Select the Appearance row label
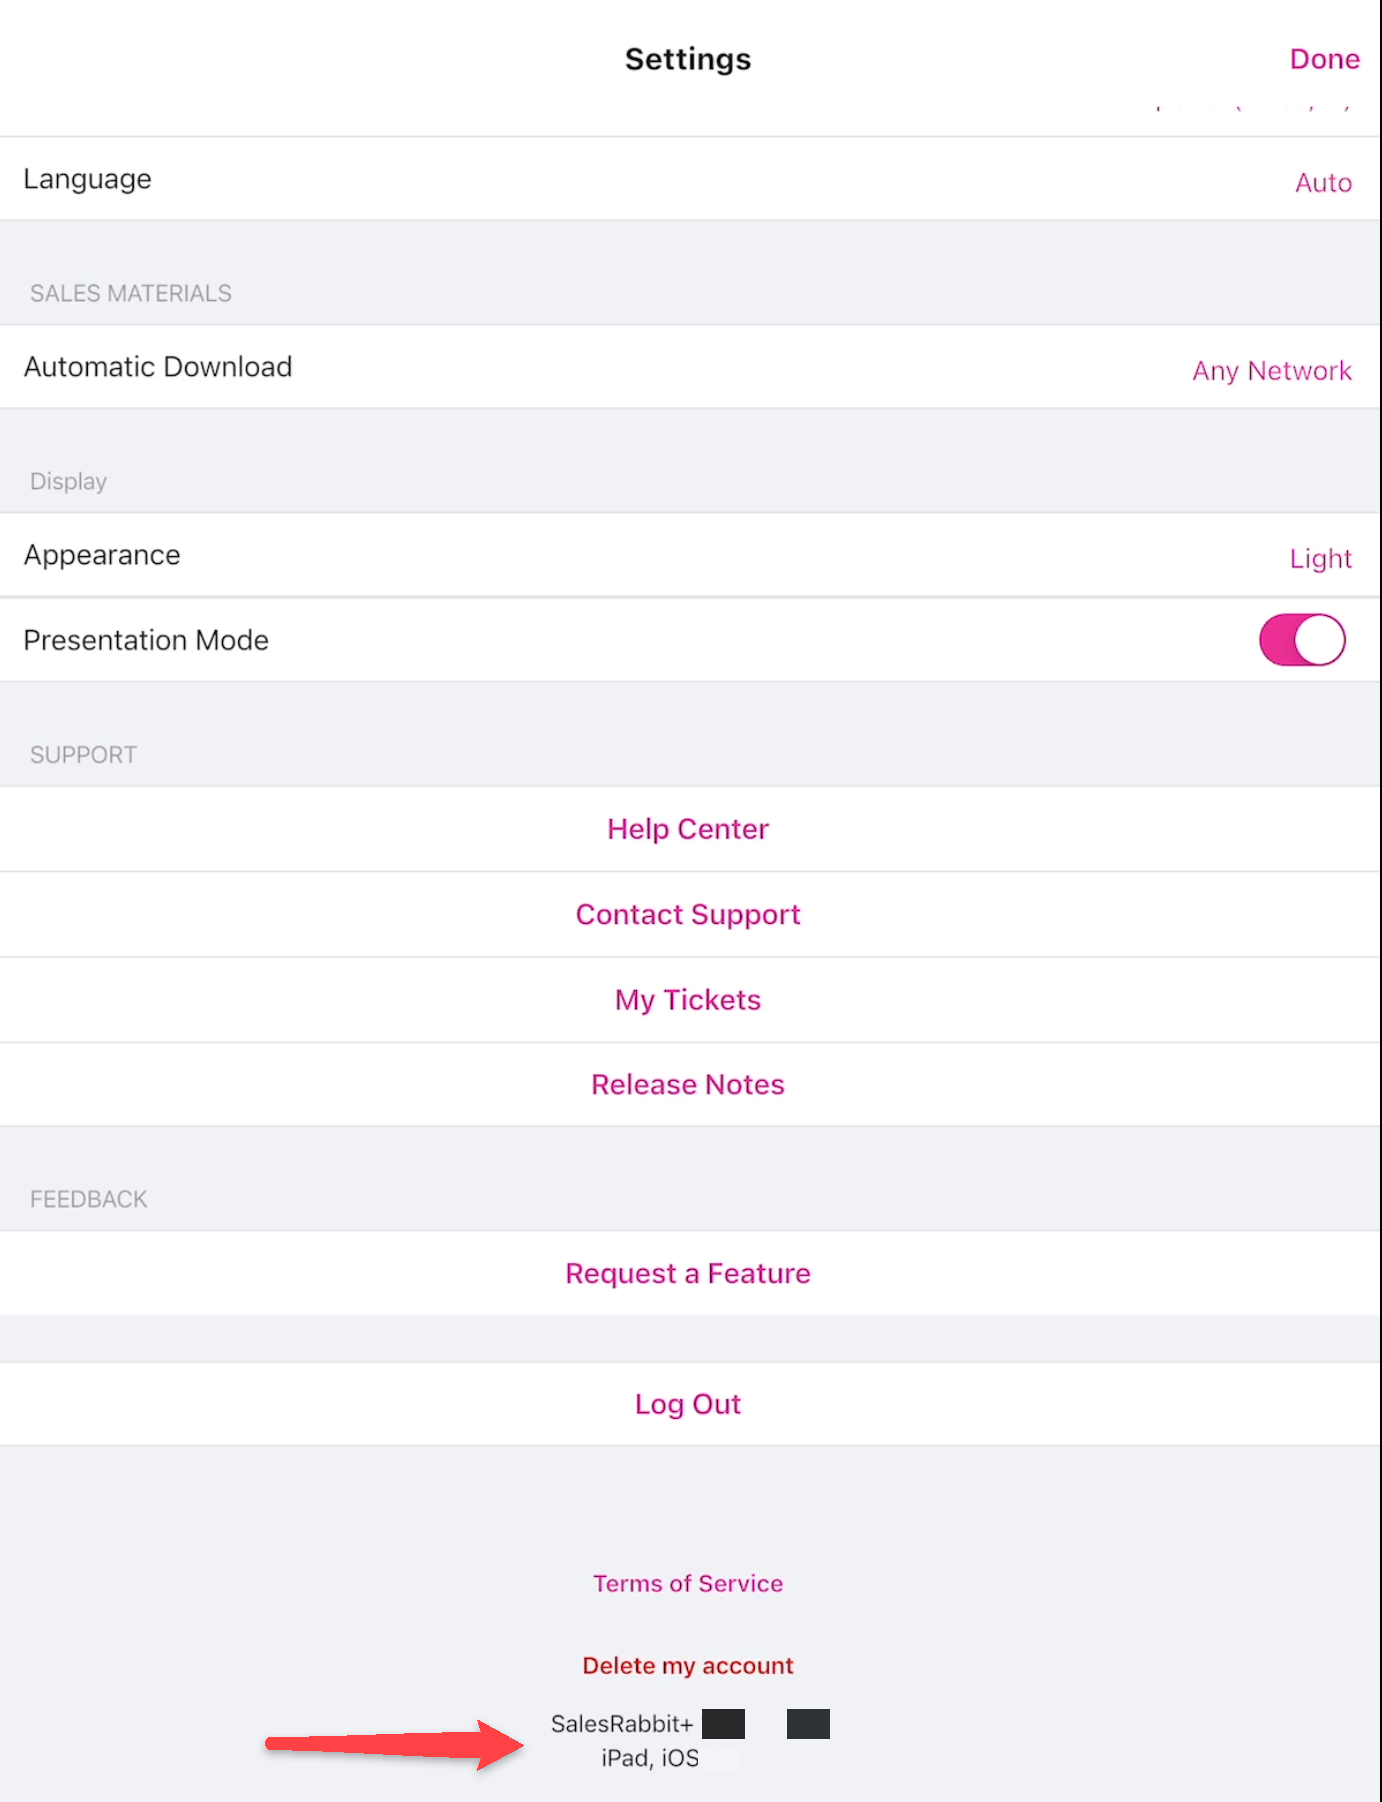Image resolution: width=1382 pixels, height=1802 pixels. pyautogui.click(x=102, y=555)
